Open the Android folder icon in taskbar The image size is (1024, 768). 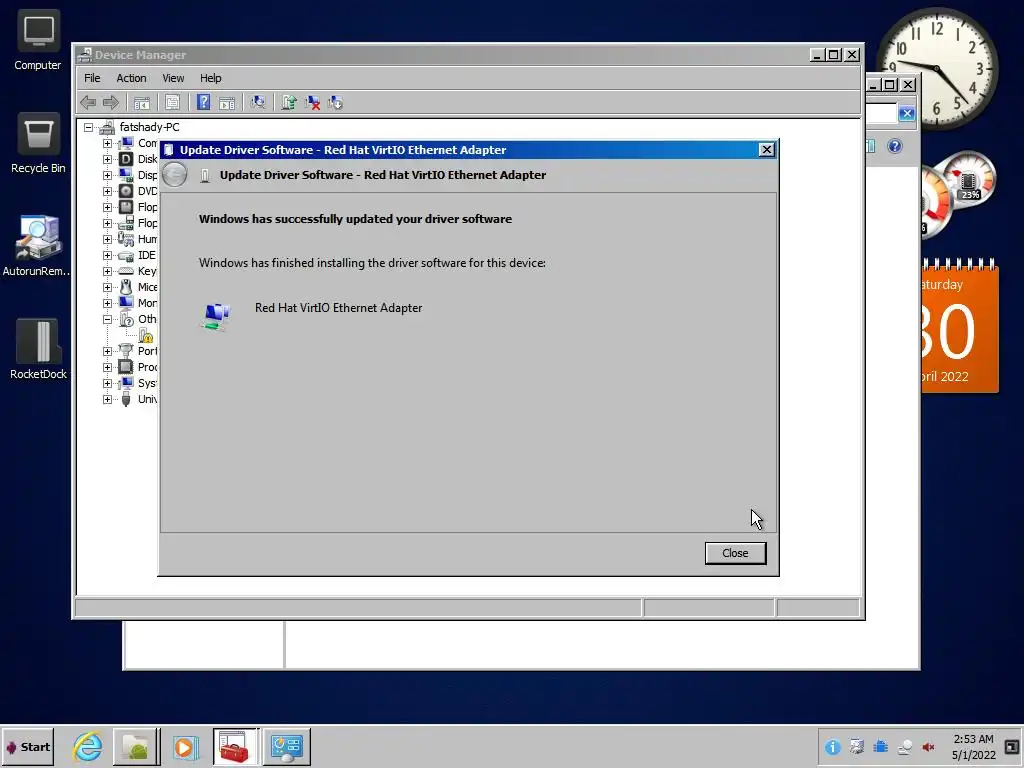coord(136,746)
